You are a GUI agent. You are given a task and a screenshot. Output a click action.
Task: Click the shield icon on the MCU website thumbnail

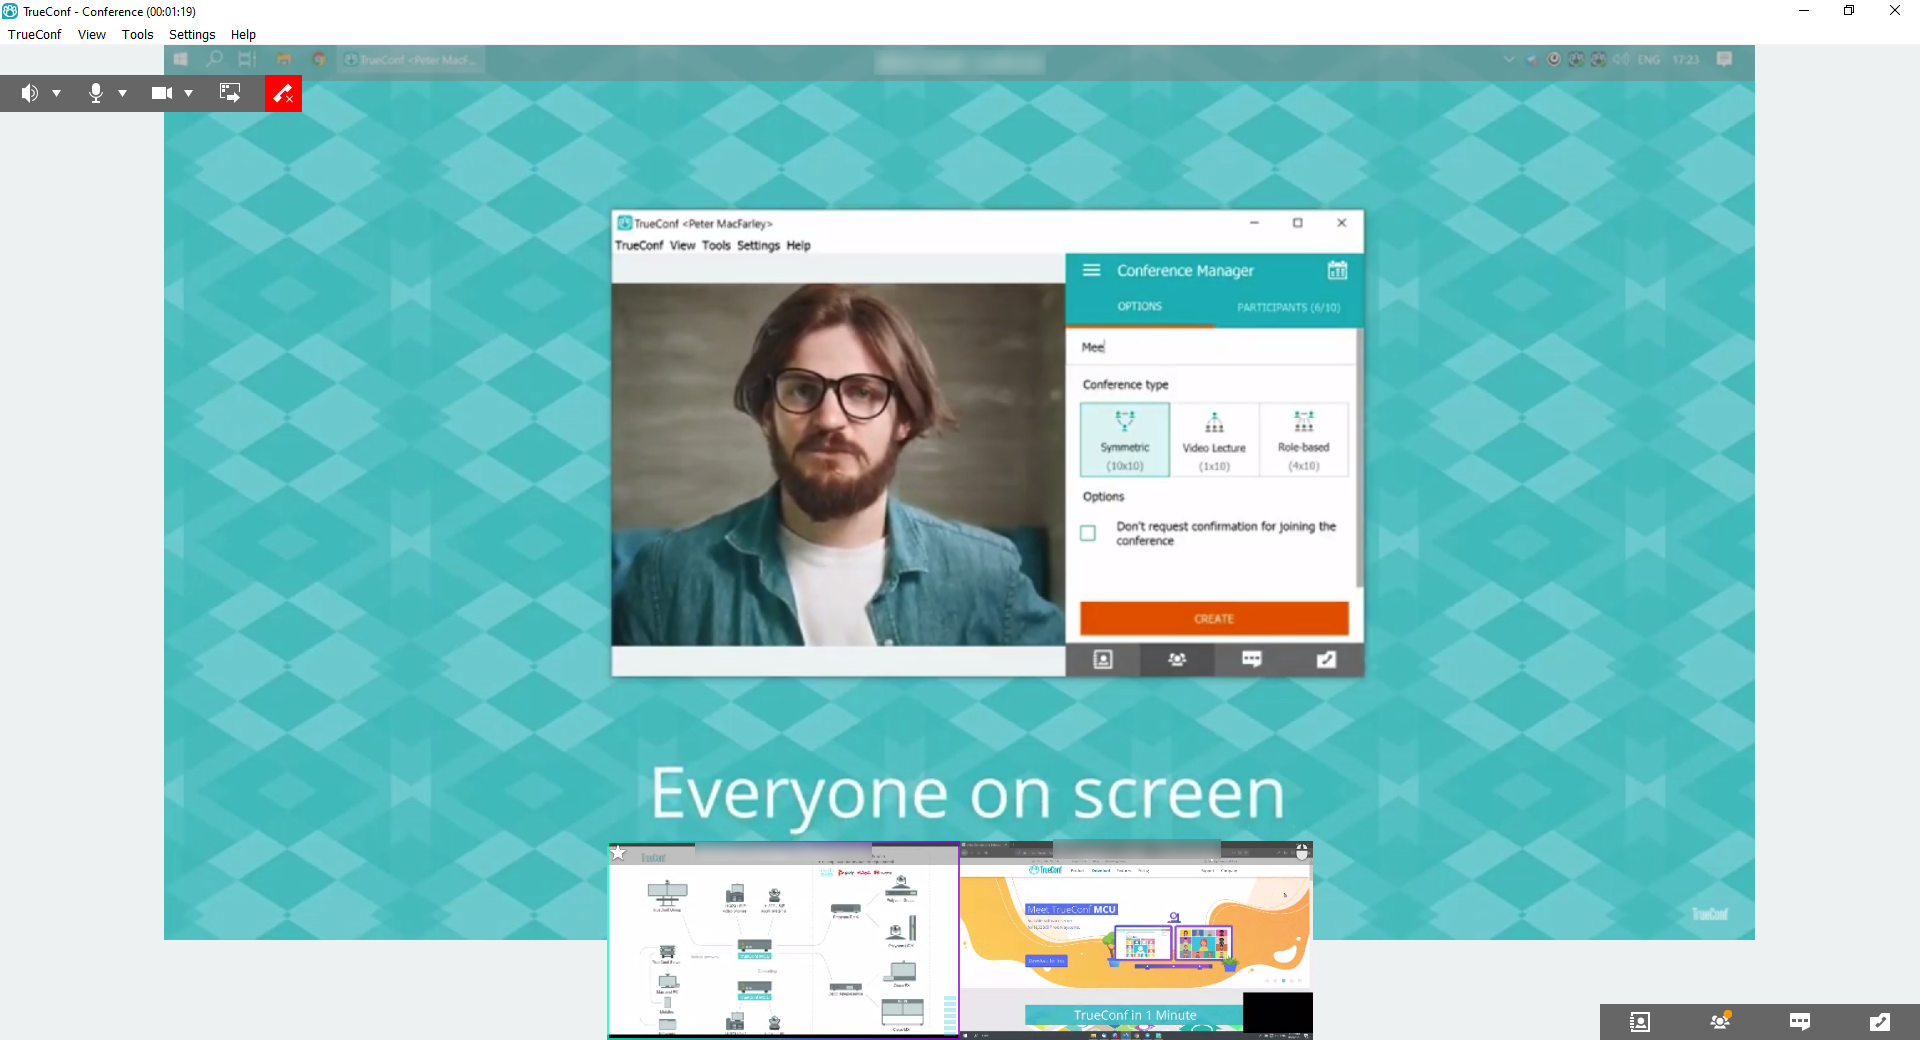click(x=1302, y=852)
